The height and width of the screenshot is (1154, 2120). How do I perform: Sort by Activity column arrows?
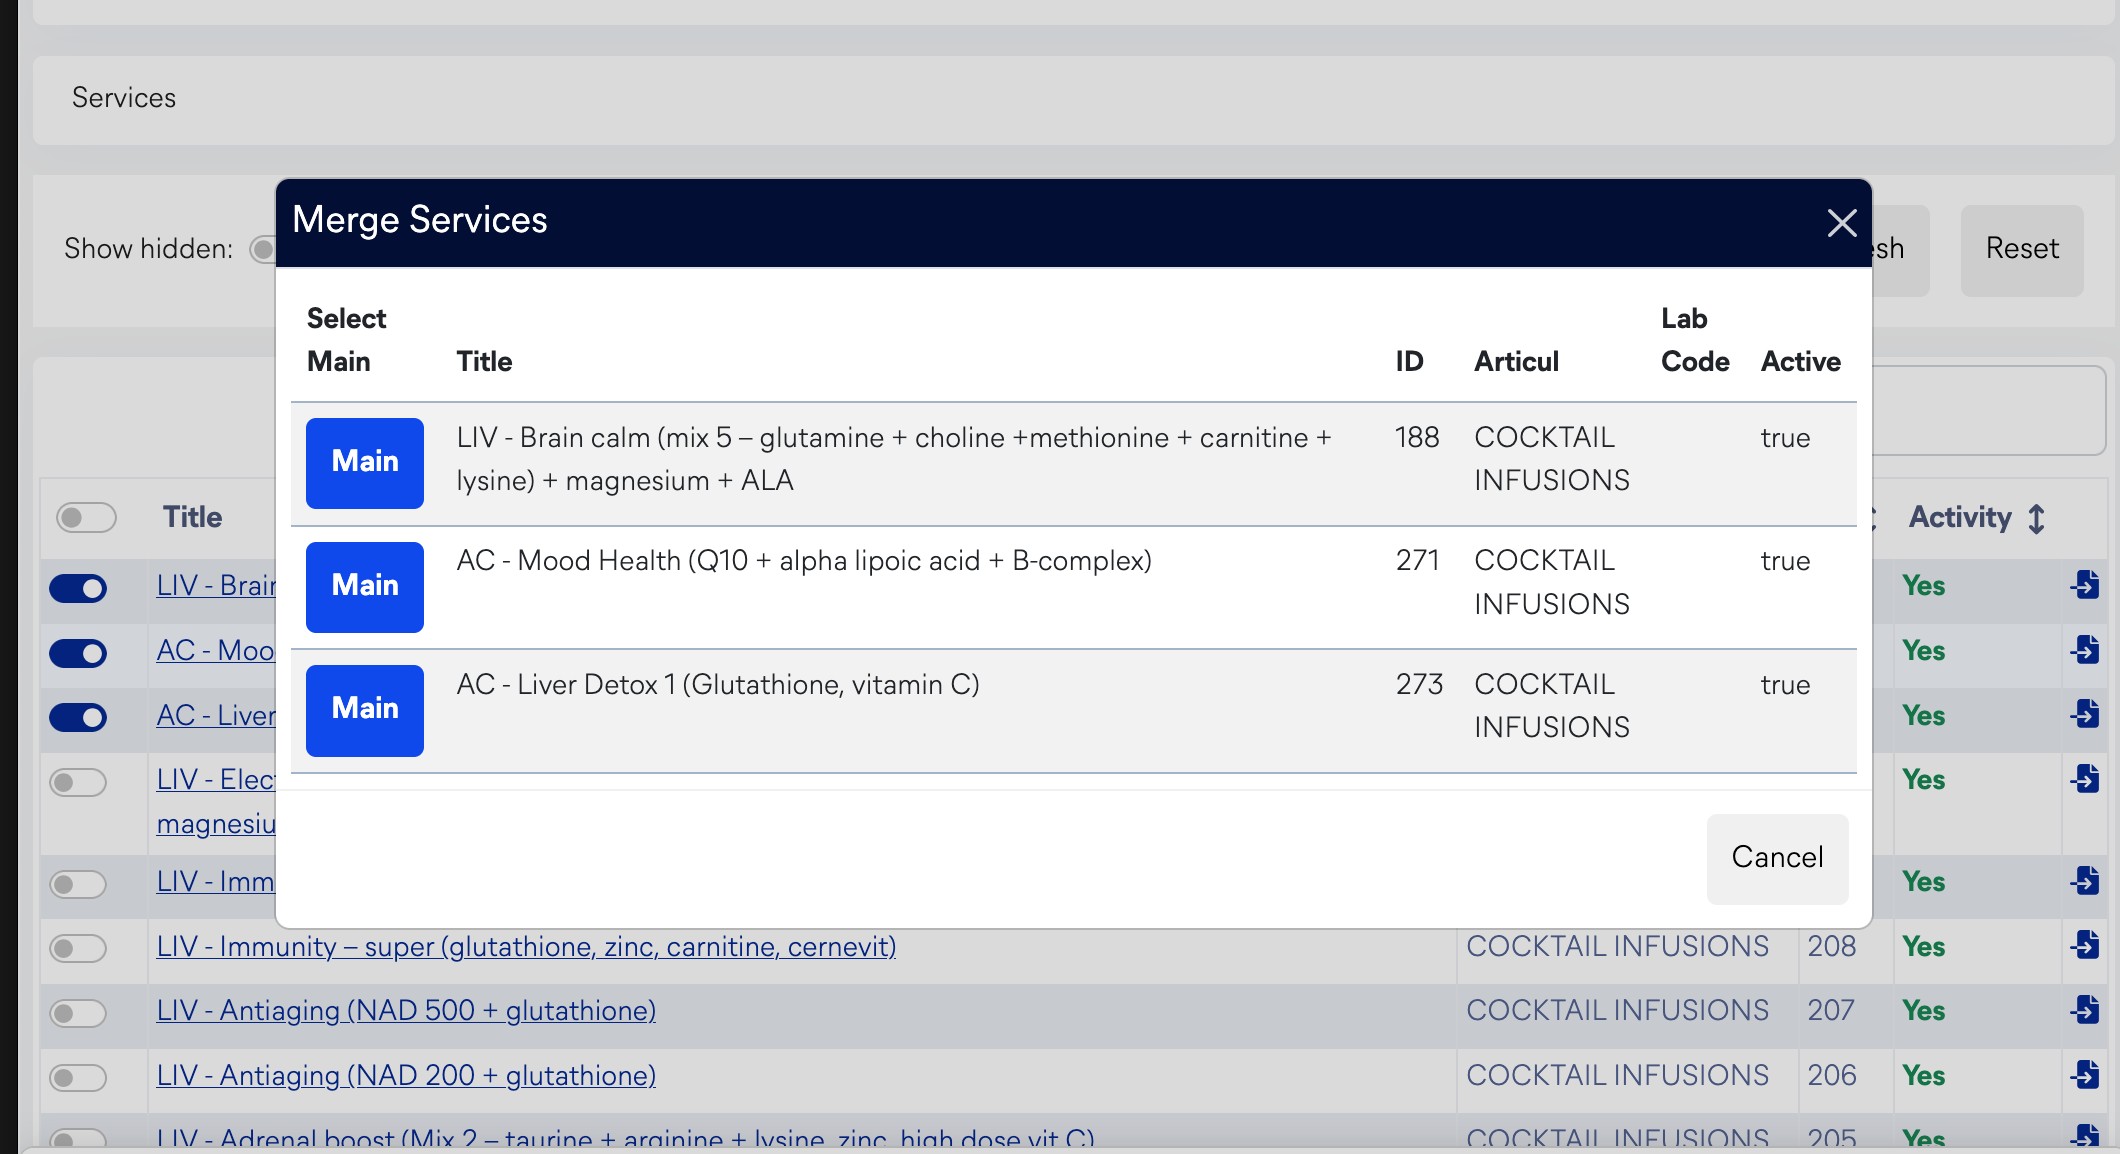pyautogui.click(x=2036, y=518)
